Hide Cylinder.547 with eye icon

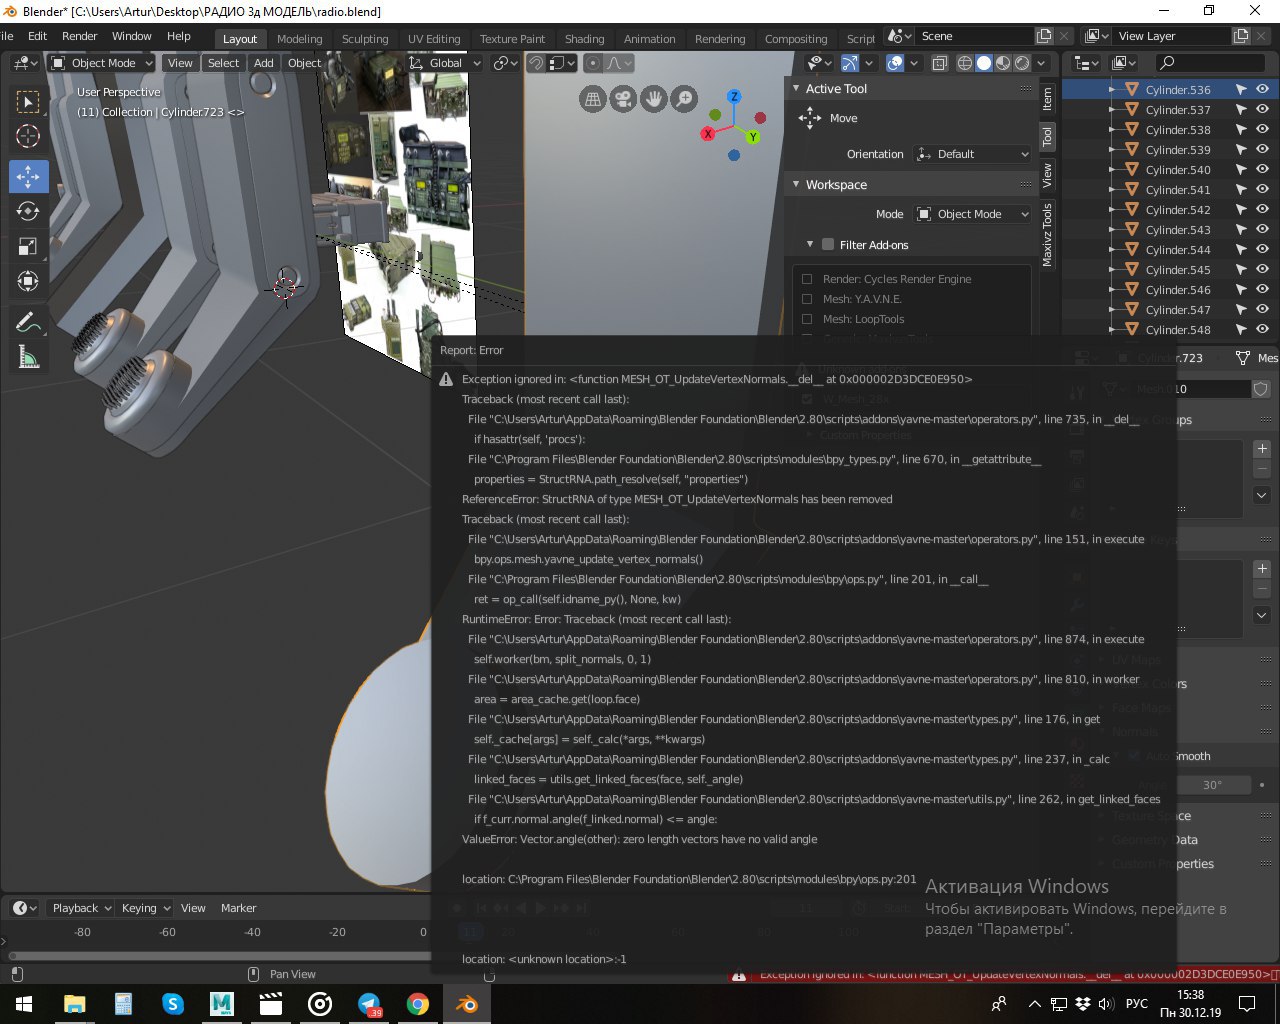point(1262,309)
